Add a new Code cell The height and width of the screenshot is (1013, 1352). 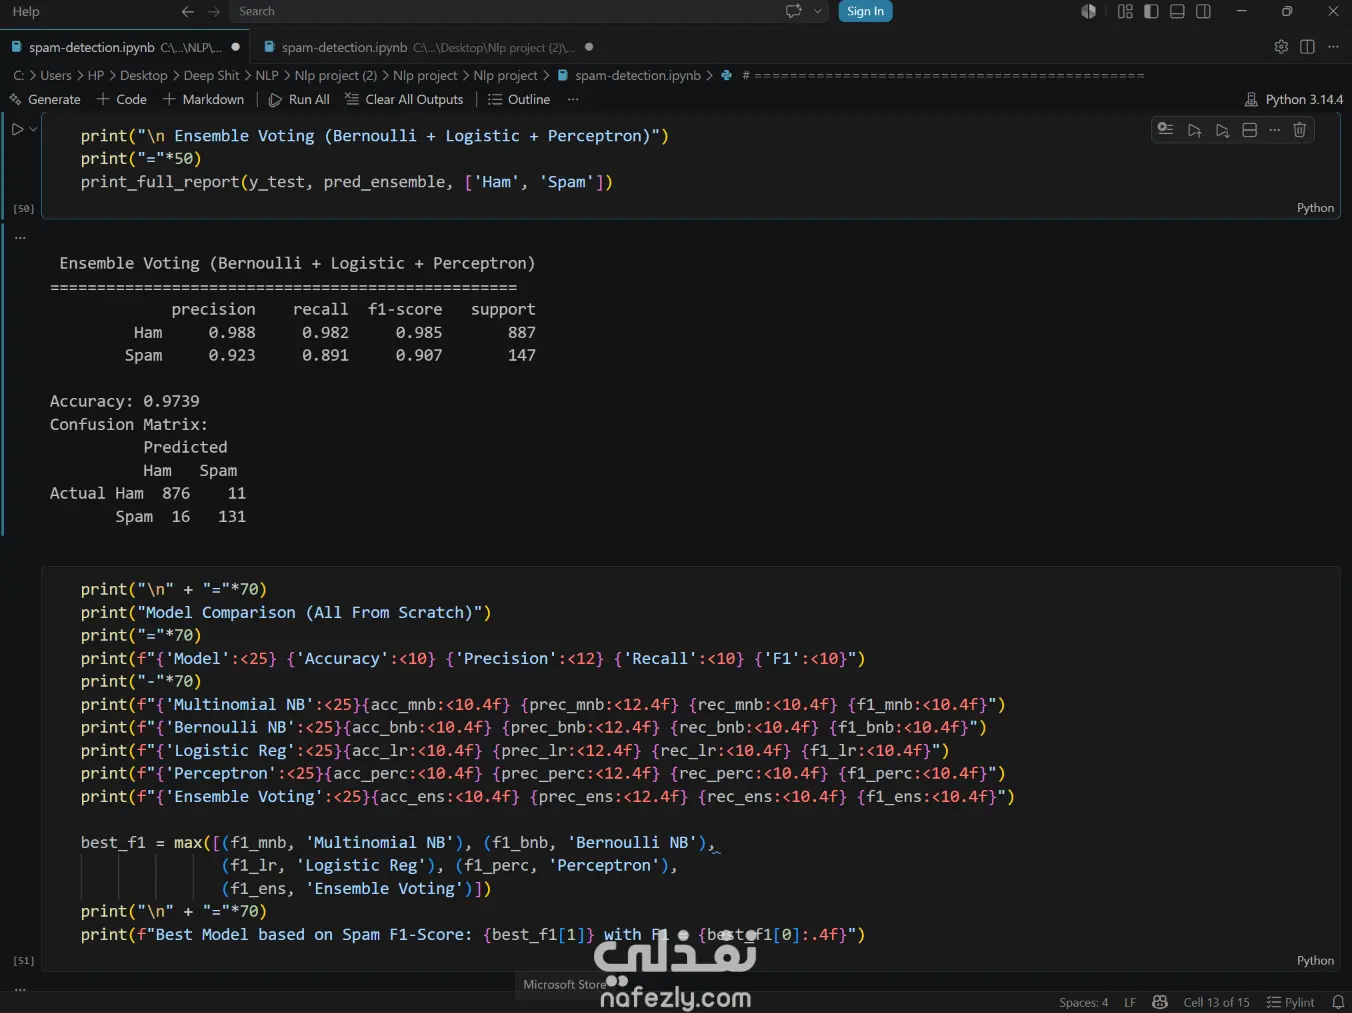[x=122, y=99]
